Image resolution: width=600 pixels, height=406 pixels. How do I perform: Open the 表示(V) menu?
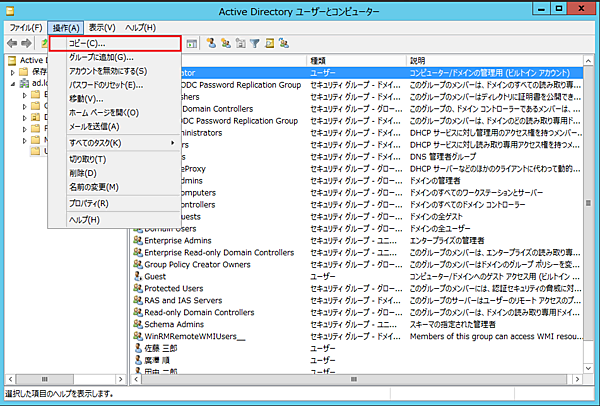point(102,28)
